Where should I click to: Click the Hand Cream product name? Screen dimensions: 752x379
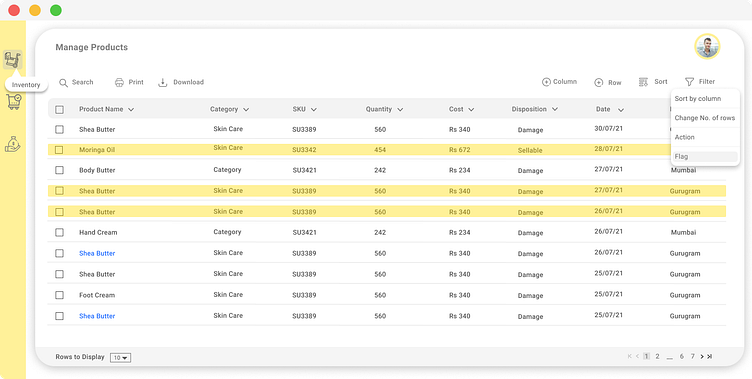pos(98,232)
